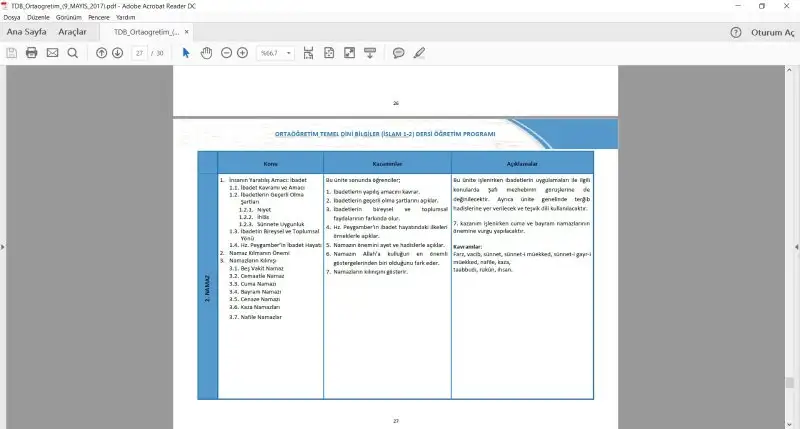Image resolution: width=800 pixels, height=429 pixels.
Task: Click the page title ORTAÖĞRETİM TEMEL DİNİ BİLGİLER
Action: click(385, 134)
